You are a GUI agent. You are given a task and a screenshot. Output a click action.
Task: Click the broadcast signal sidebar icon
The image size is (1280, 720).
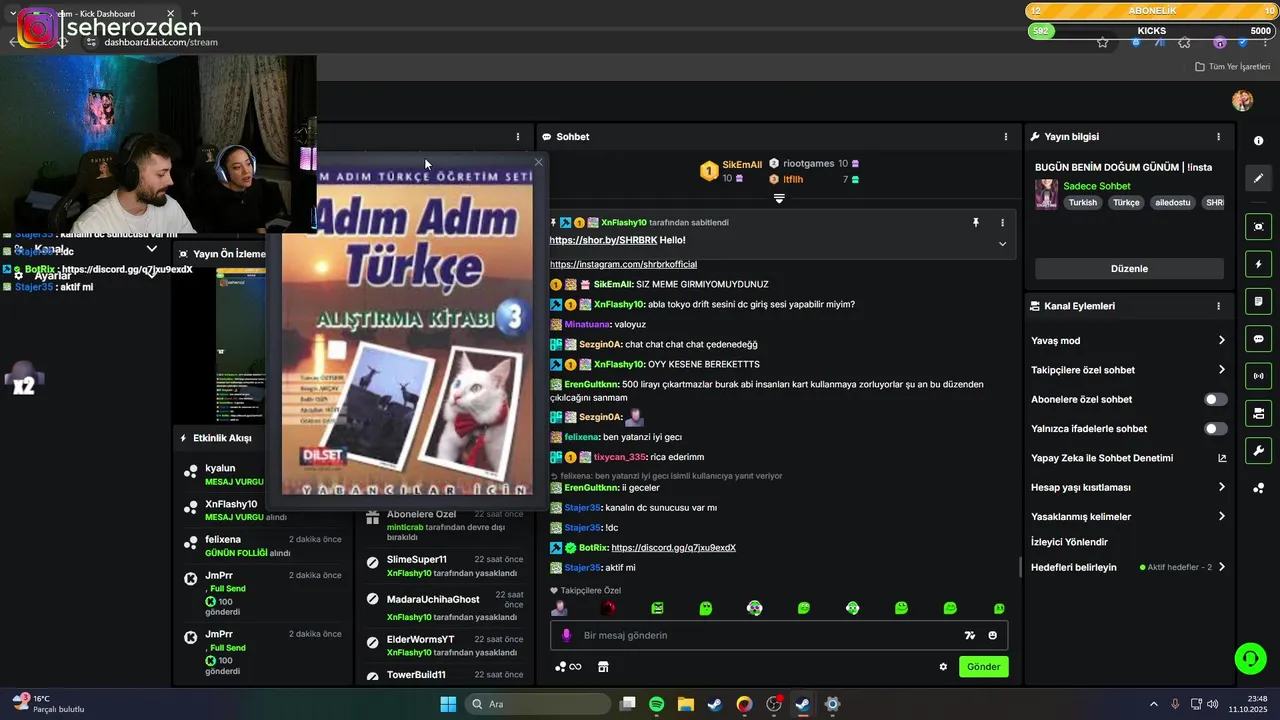(1258, 376)
